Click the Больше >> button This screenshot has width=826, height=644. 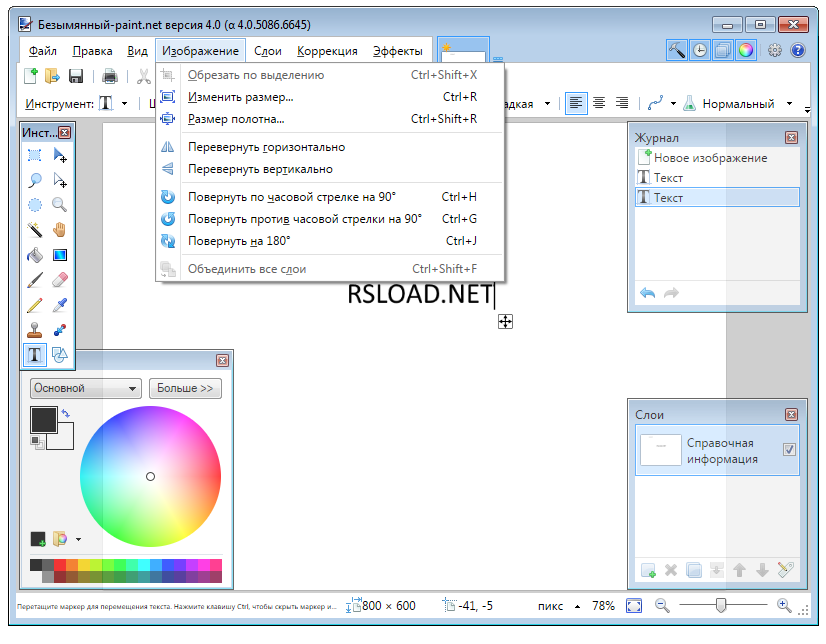click(x=185, y=389)
